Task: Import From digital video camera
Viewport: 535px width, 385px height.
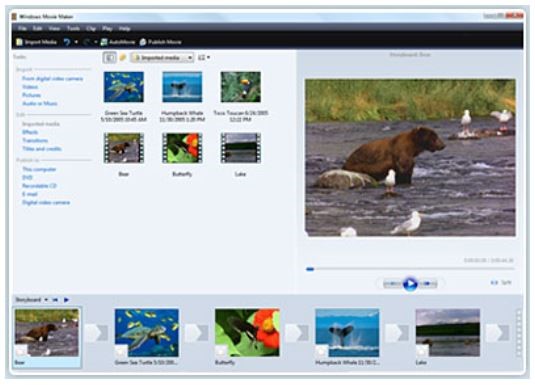Action: click(x=53, y=79)
